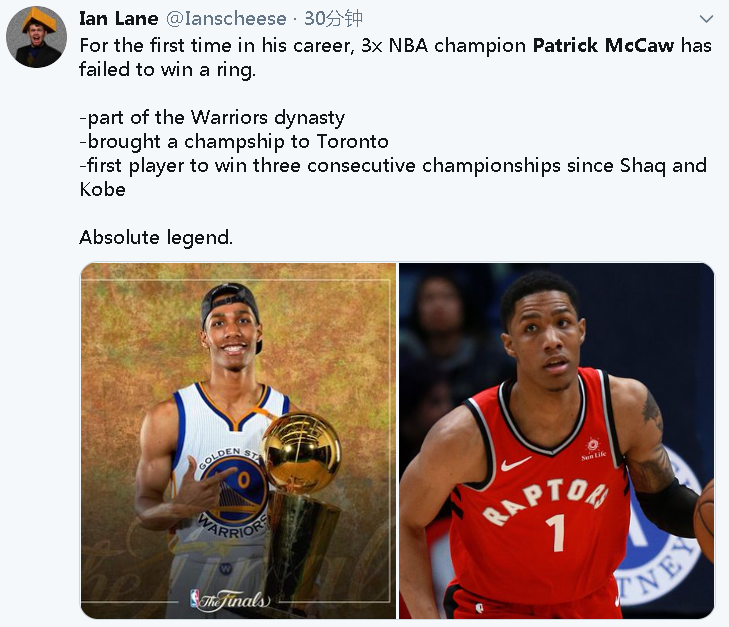
Task: Click the gold ball of the trophy
Action: [x=301, y=453]
